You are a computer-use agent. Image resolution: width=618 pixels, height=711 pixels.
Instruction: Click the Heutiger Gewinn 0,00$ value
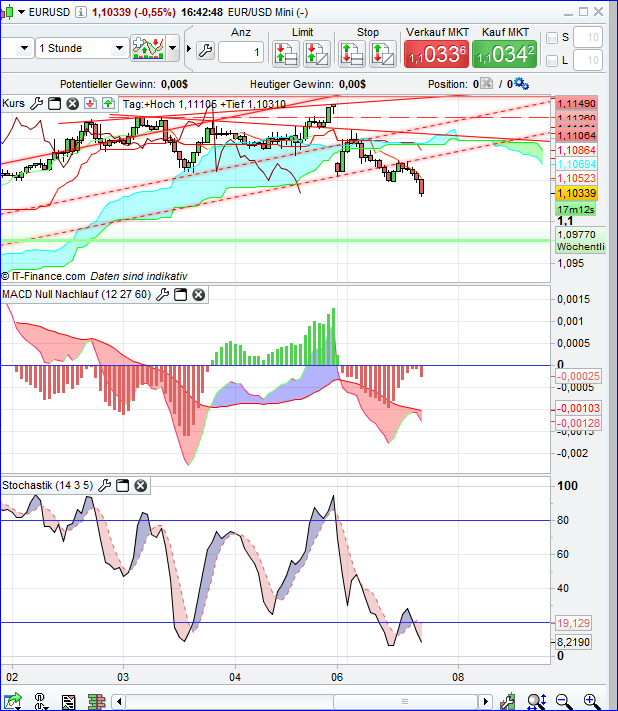[x=352, y=84]
